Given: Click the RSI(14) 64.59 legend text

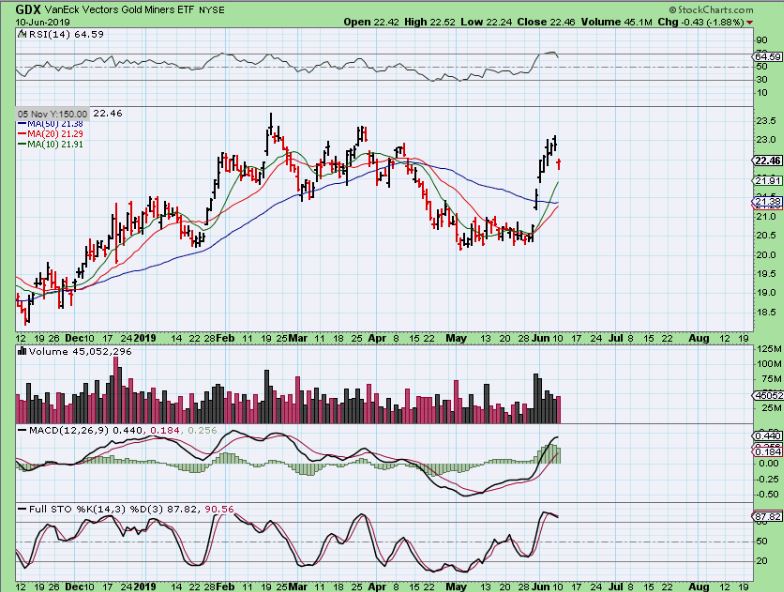Looking at the screenshot, I should (66, 34).
